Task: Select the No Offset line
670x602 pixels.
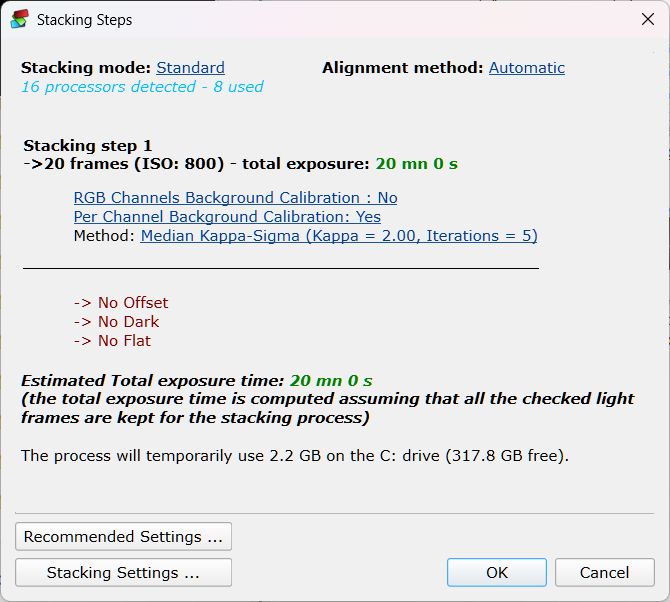Action: (x=121, y=302)
